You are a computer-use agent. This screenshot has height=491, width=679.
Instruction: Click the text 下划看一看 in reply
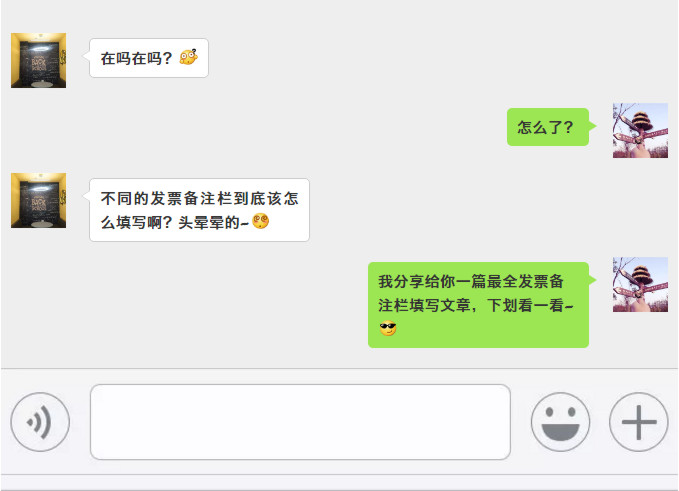point(525,305)
